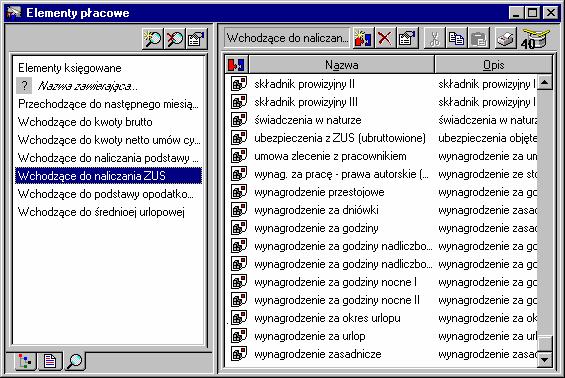The width and height of the screenshot is (565, 378).
Task: Click icon beside wynagrodzenie za okres urlopu
Action: [239, 318]
